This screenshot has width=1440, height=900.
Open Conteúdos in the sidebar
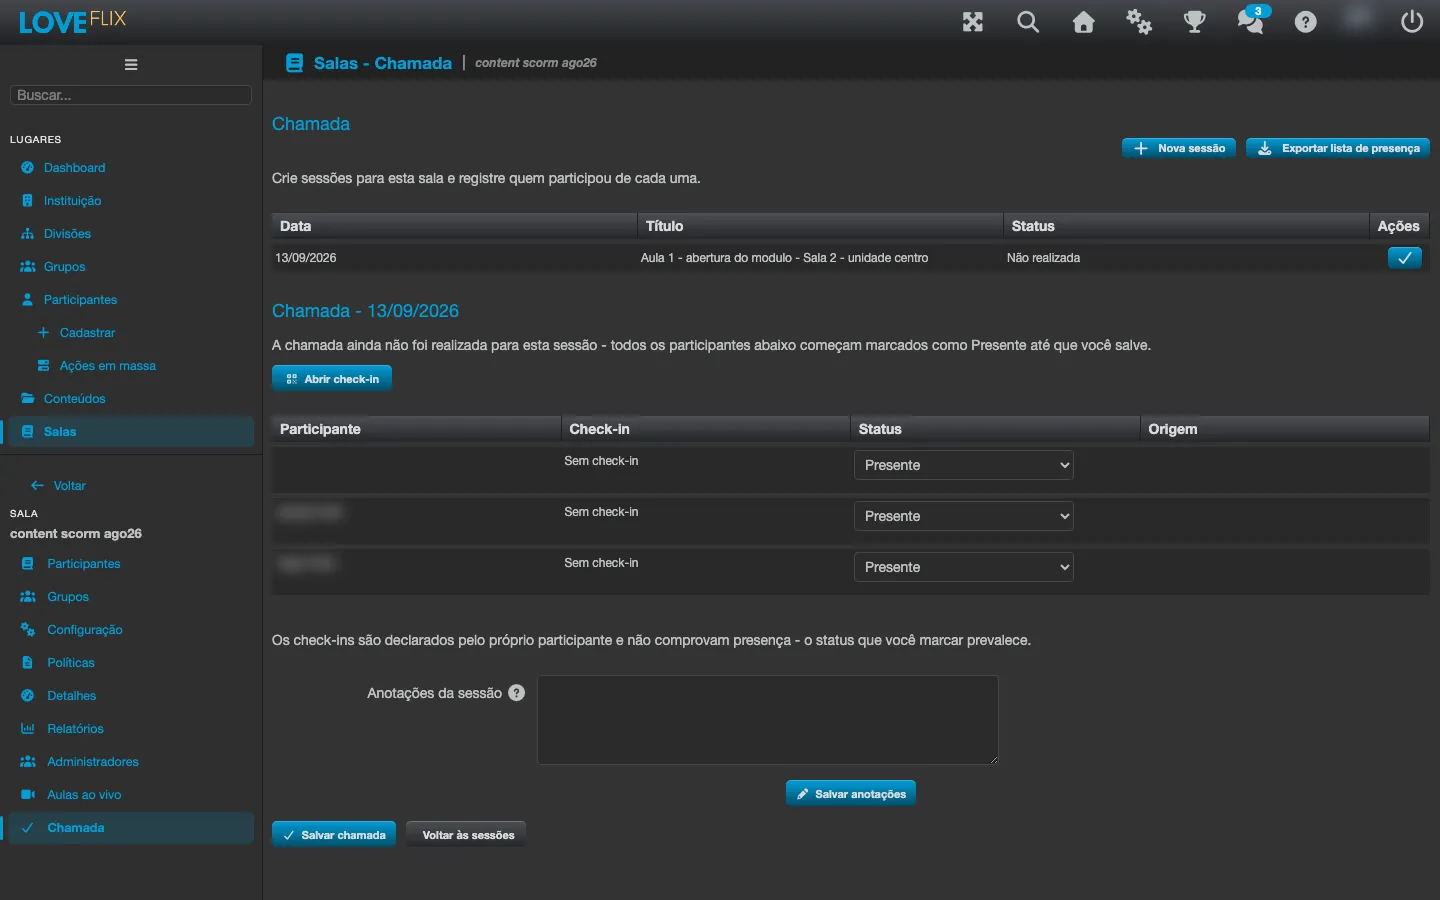(x=74, y=399)
